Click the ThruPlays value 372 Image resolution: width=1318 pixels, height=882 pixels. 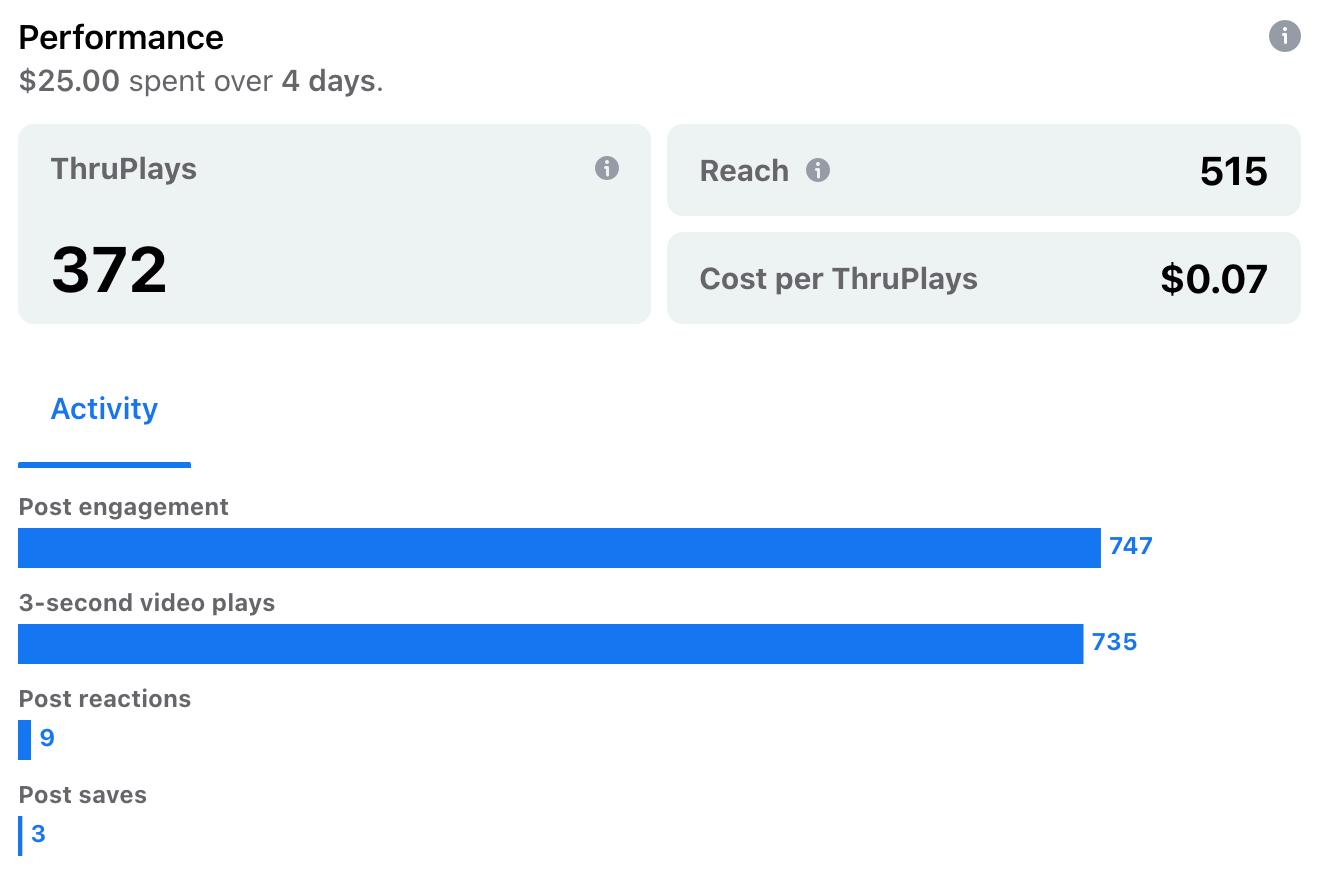coord(109,270)
